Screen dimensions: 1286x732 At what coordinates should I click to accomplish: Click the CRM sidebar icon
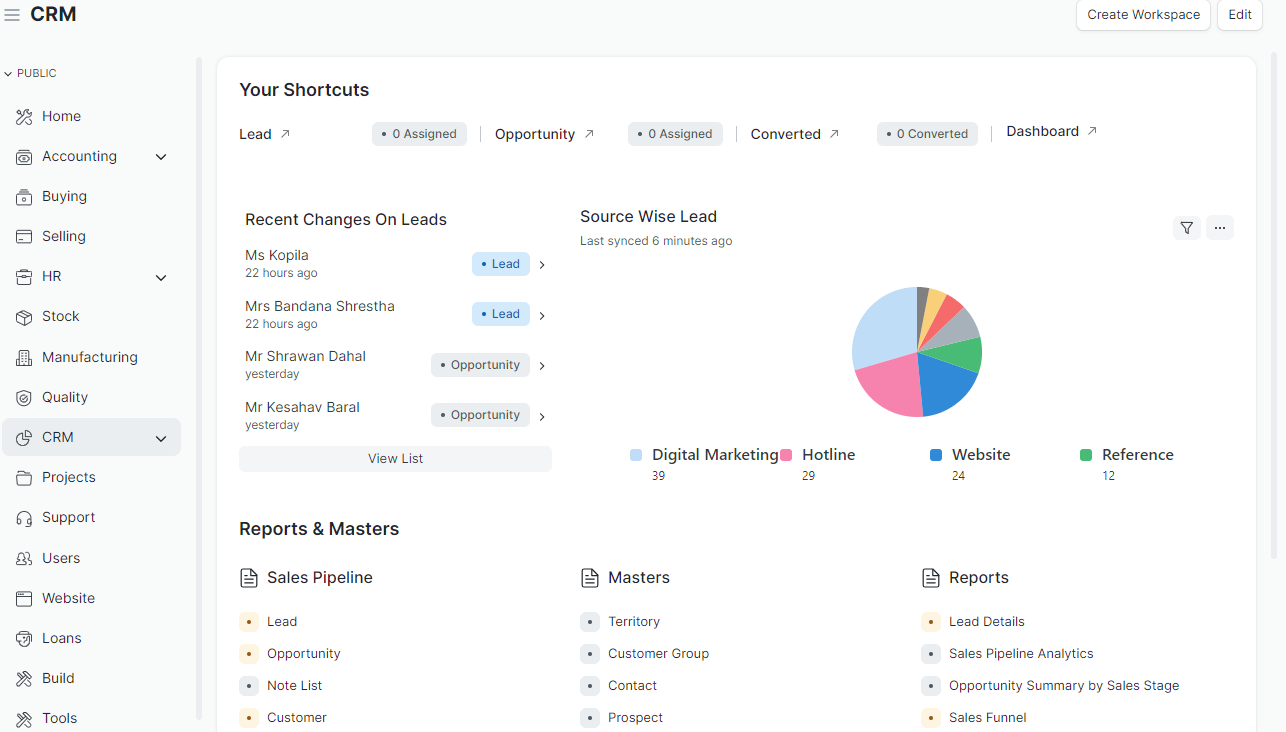coord(24,437)
